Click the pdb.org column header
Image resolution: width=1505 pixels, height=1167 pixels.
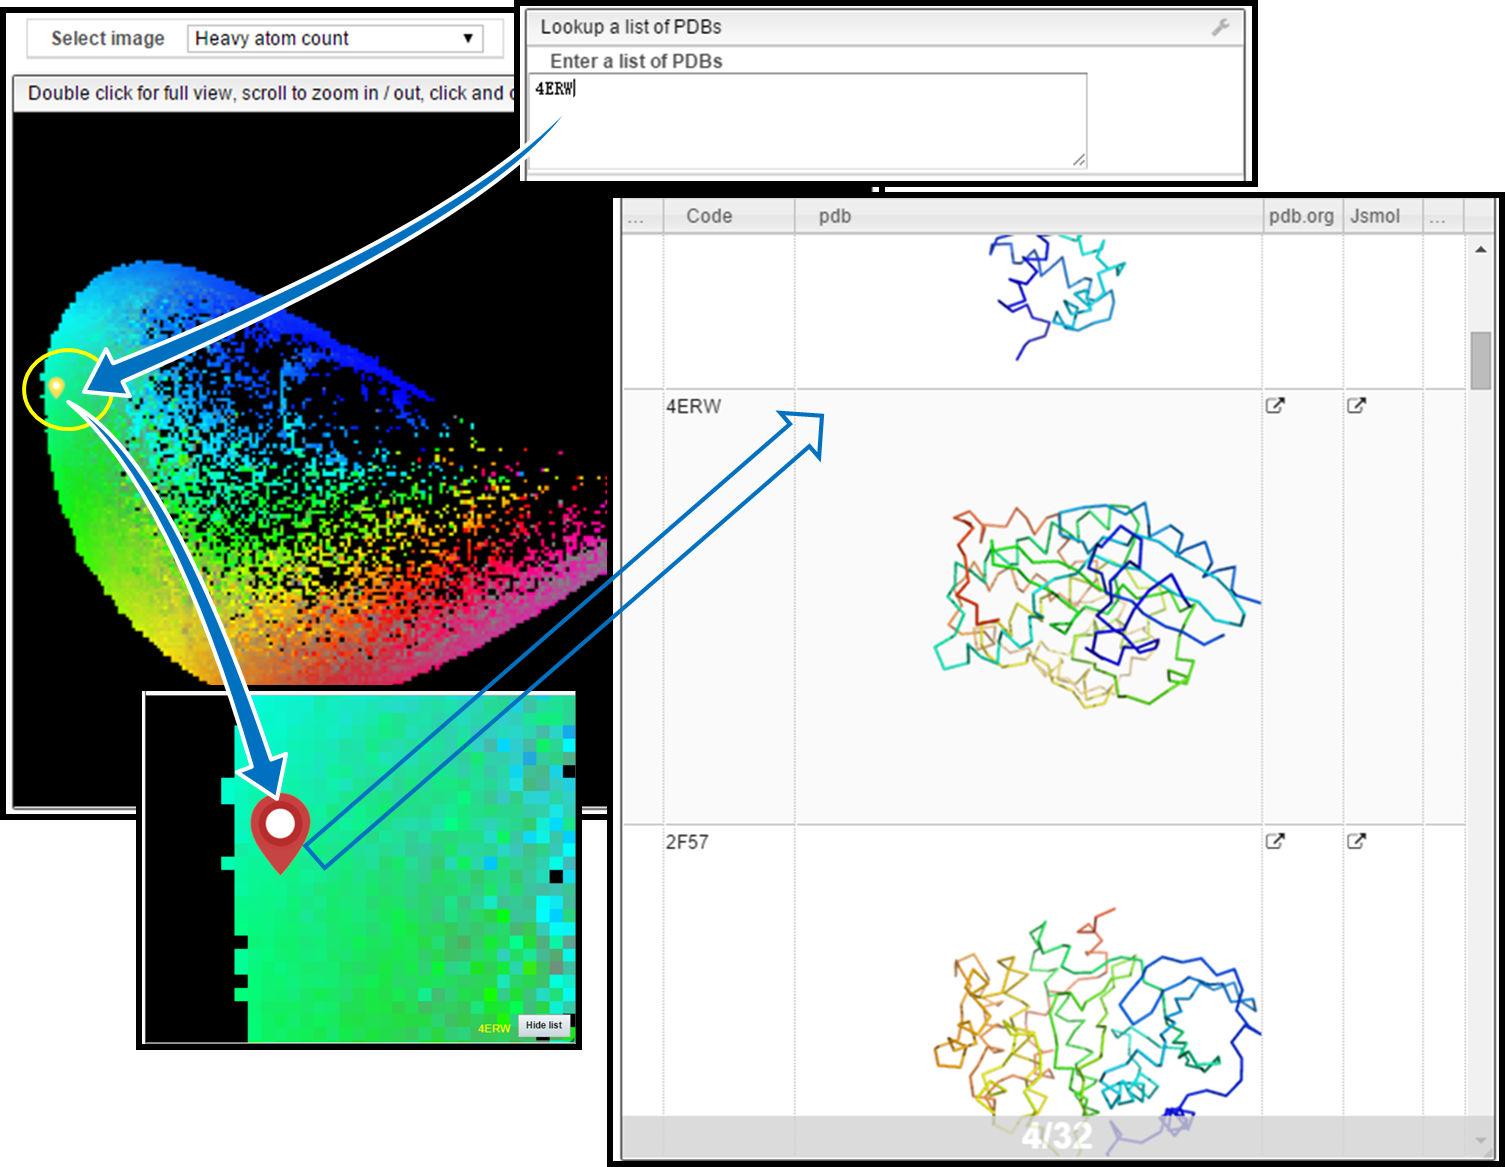(x=1300, y=216)
